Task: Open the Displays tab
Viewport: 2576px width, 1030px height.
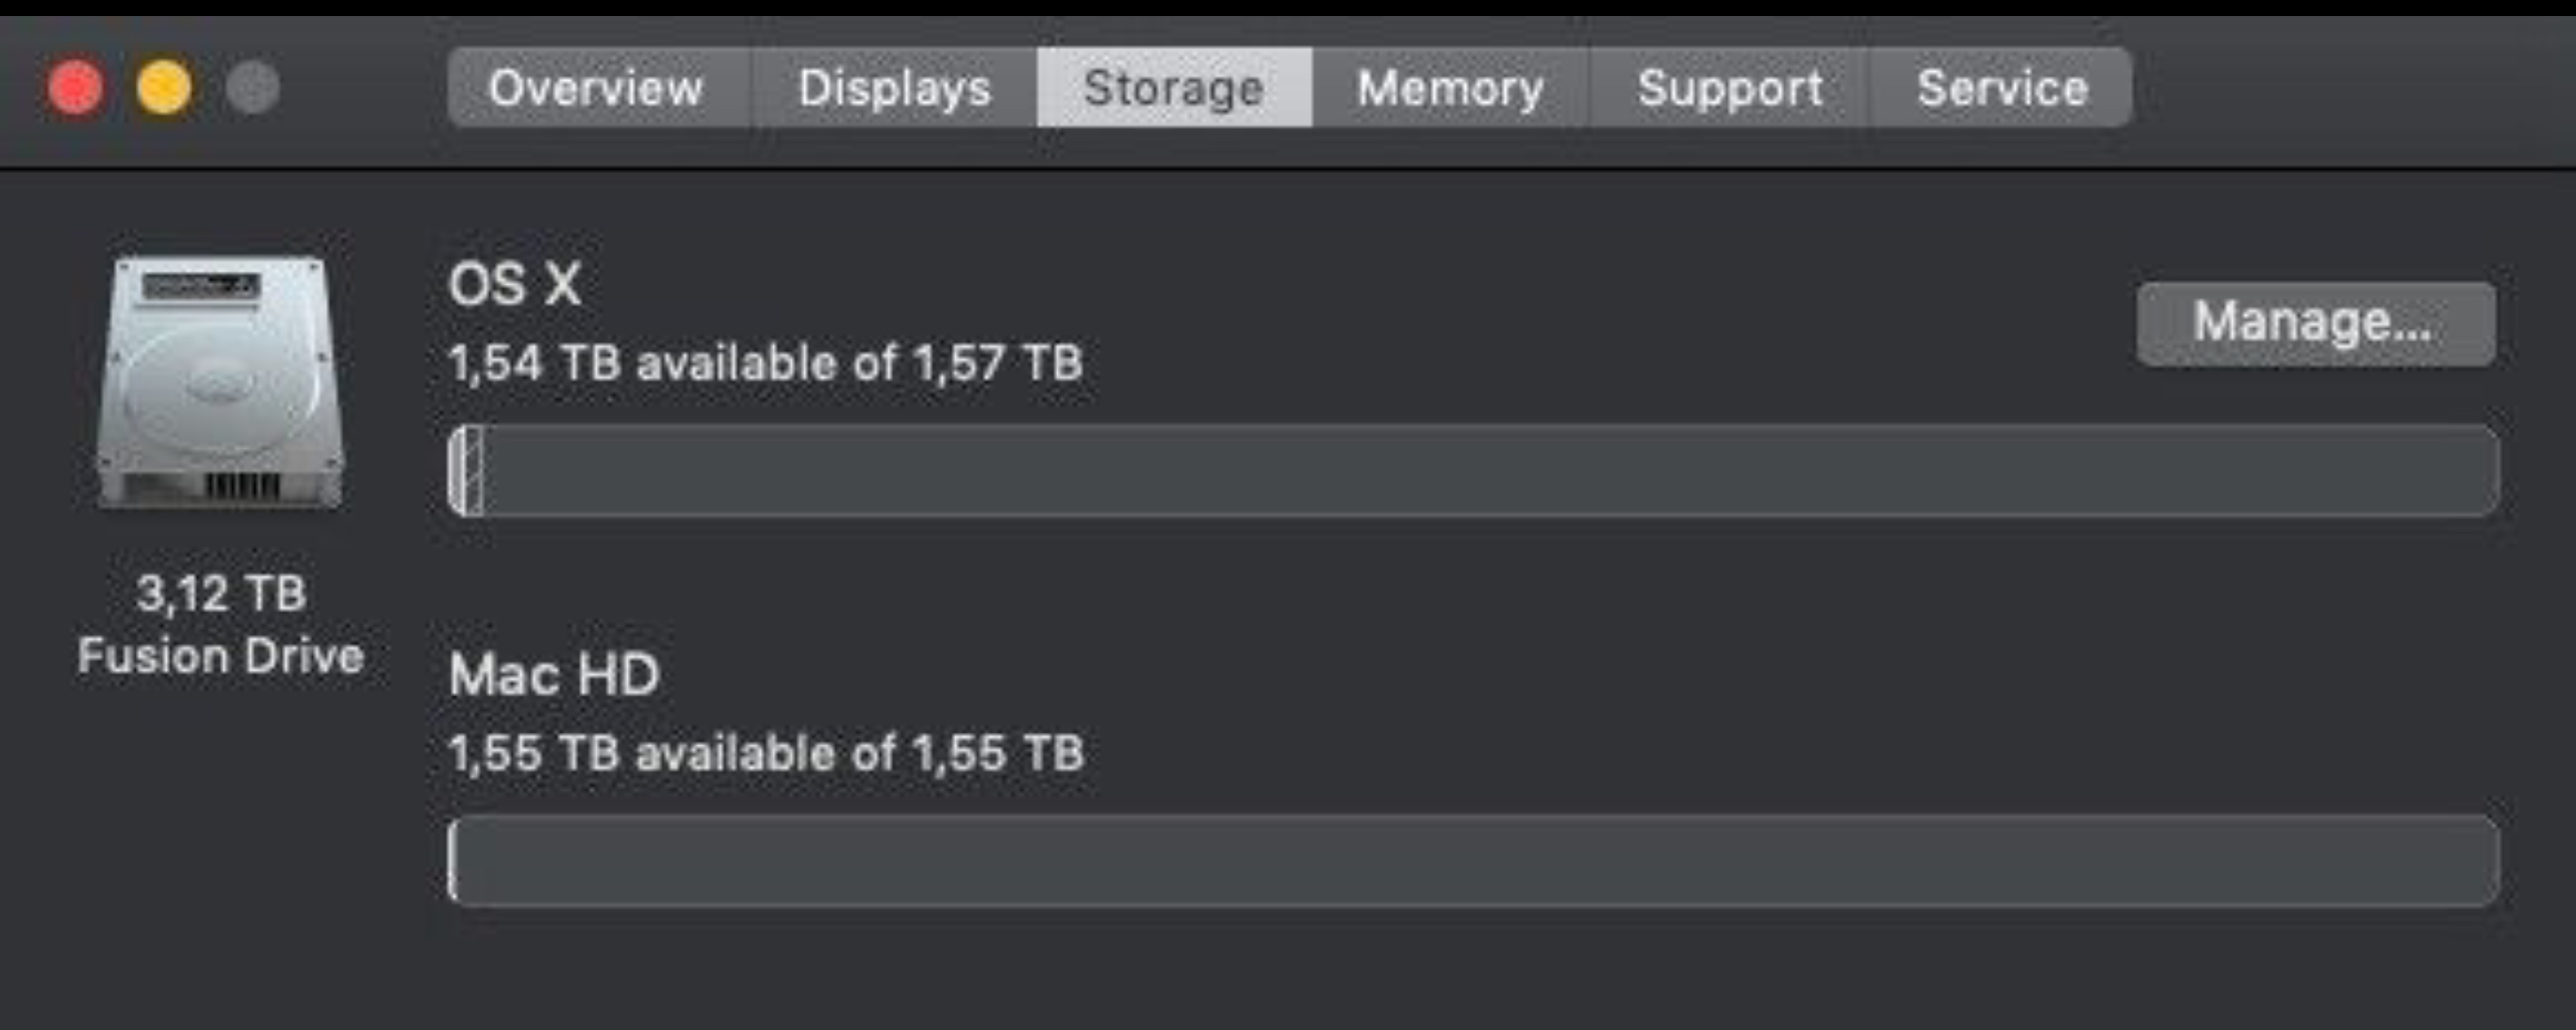Action: [x=894, y=88]
